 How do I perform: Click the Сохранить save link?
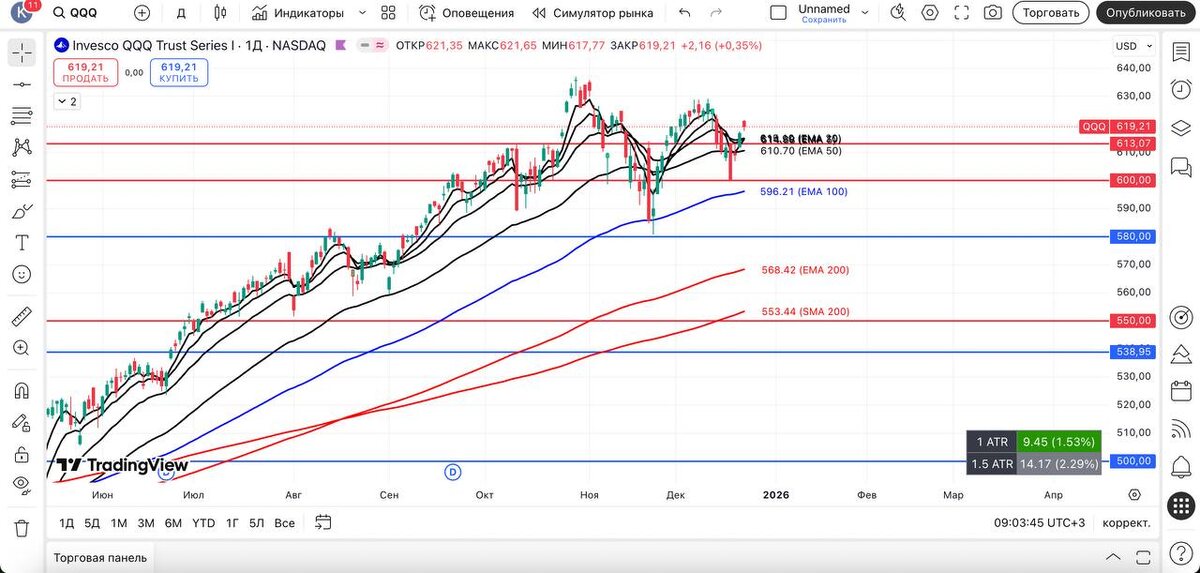click(824, 20)
